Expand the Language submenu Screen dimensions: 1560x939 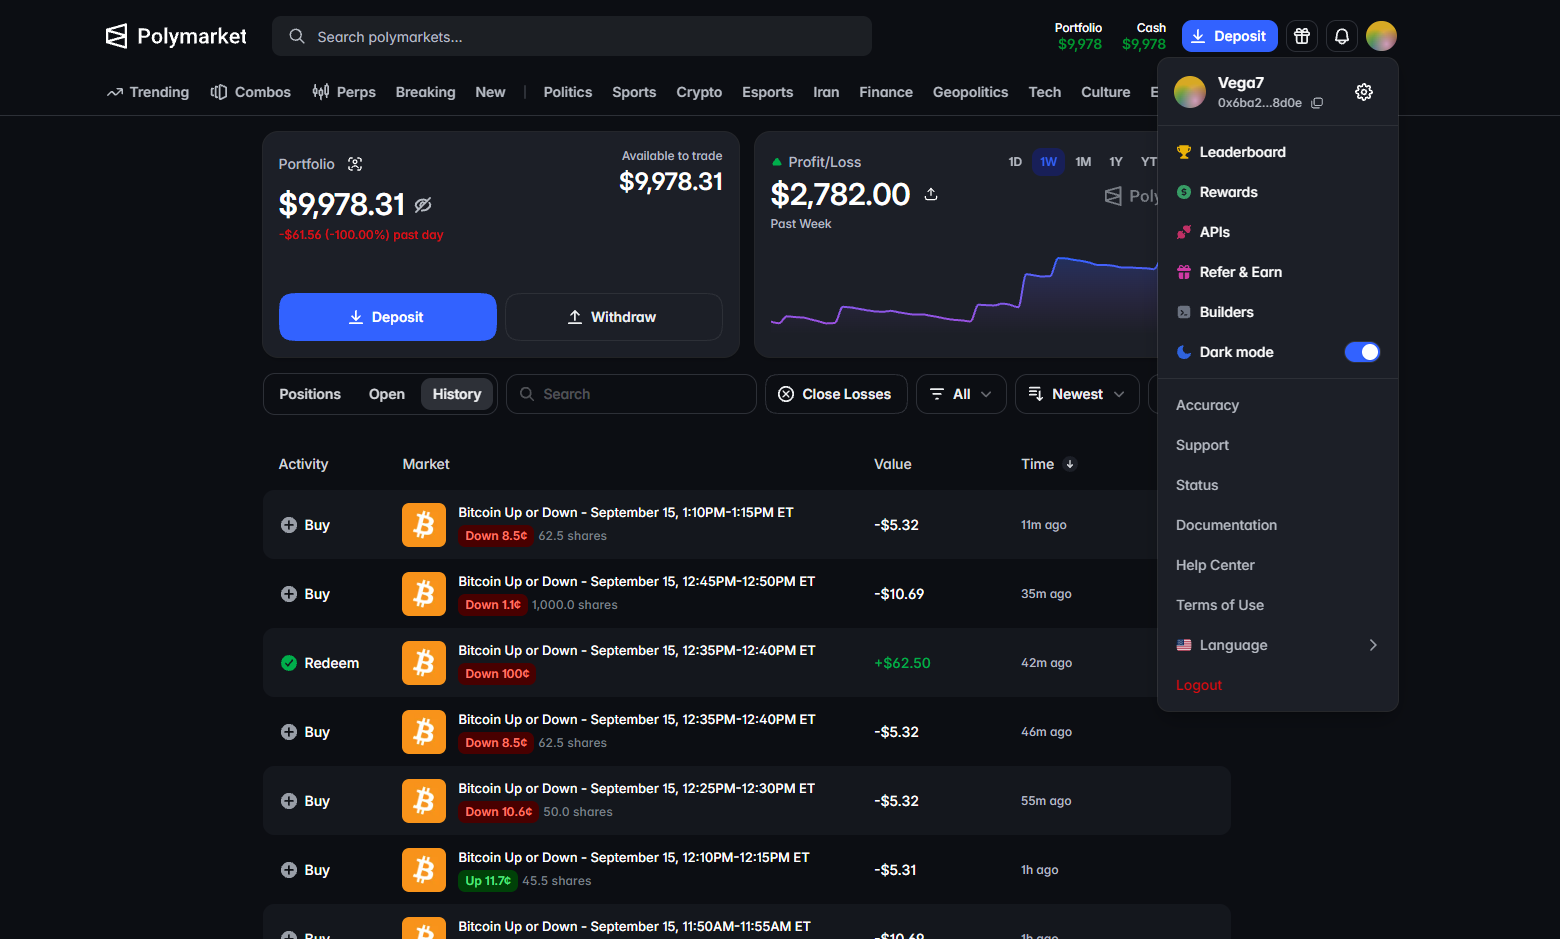[1278, 645]
